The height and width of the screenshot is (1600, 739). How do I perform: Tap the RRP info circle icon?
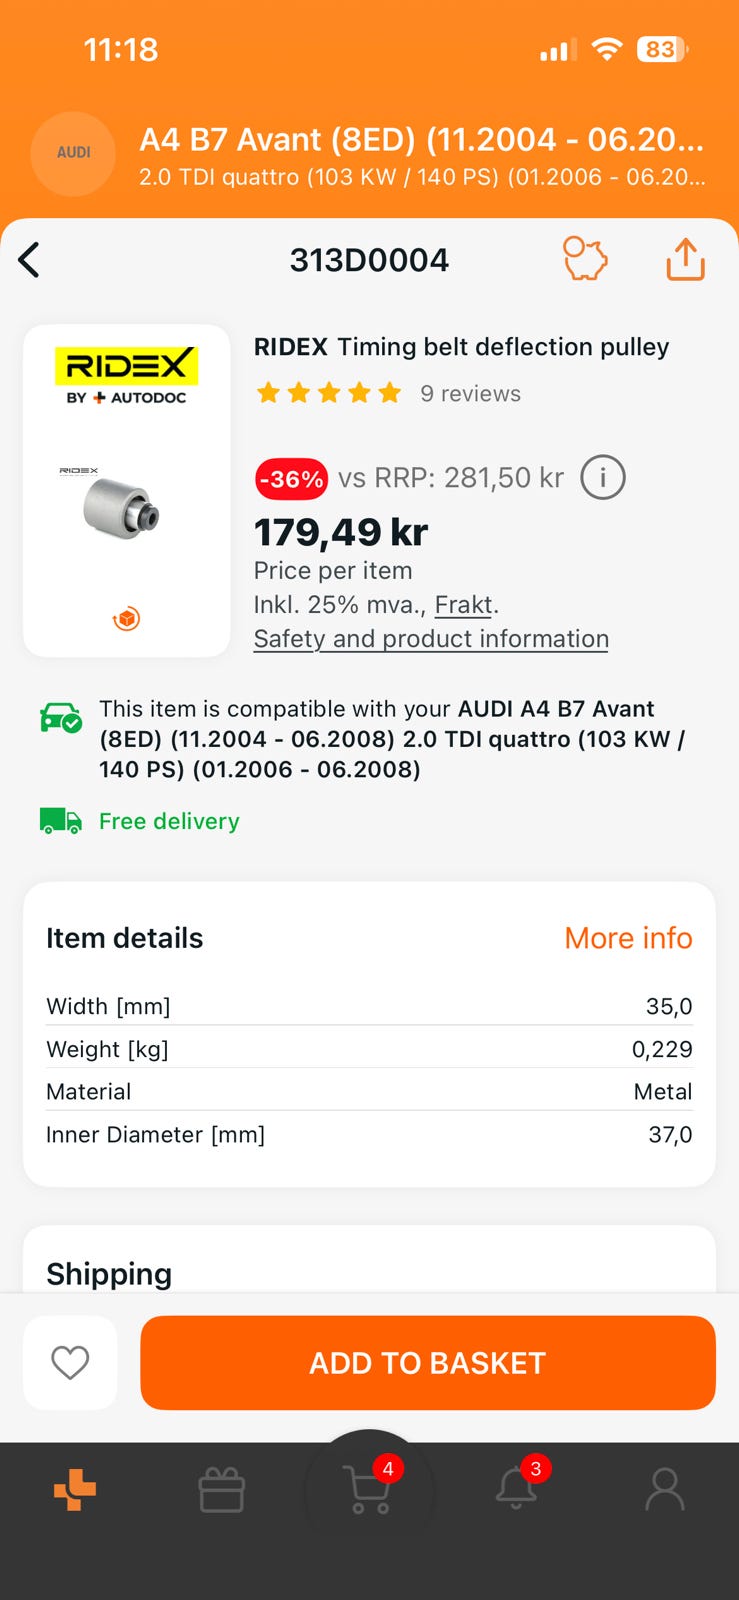click(x=603, y=478)
